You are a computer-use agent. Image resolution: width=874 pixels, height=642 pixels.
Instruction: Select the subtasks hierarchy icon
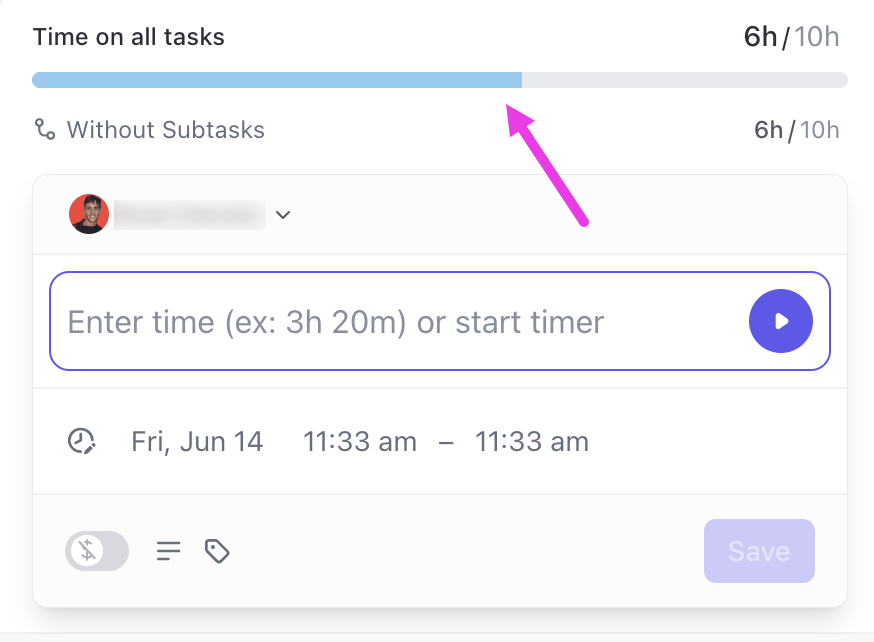[x=45, y=129]
